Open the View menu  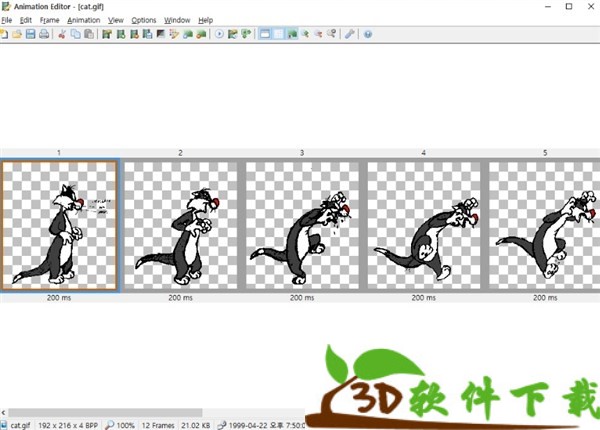pyautogui.click(x=116, y=20)
